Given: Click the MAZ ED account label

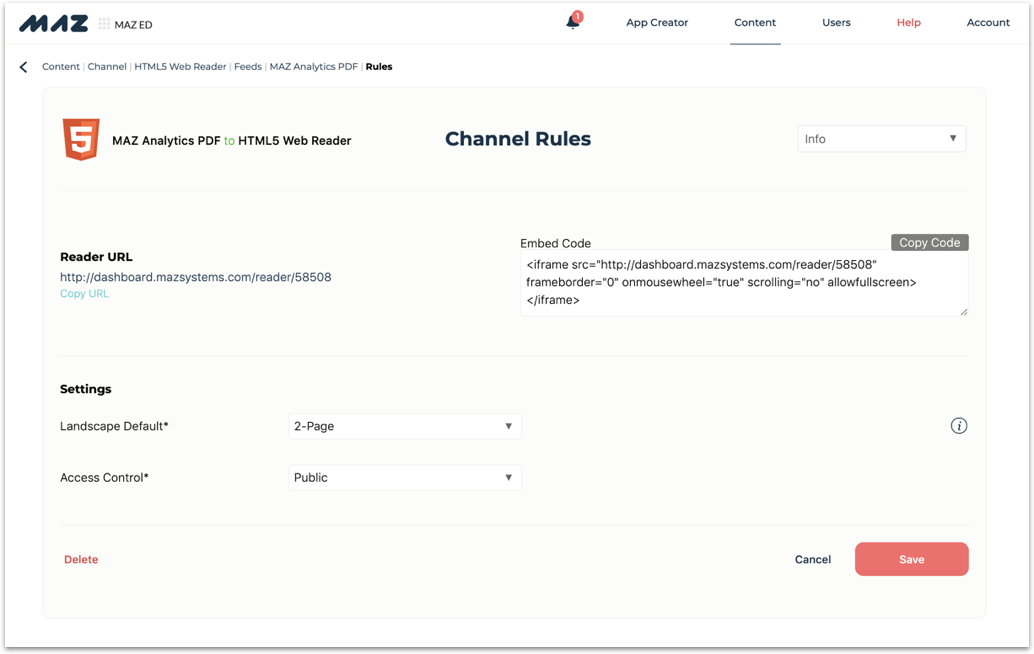Looking at the screenshot, I should coord(133,24).
